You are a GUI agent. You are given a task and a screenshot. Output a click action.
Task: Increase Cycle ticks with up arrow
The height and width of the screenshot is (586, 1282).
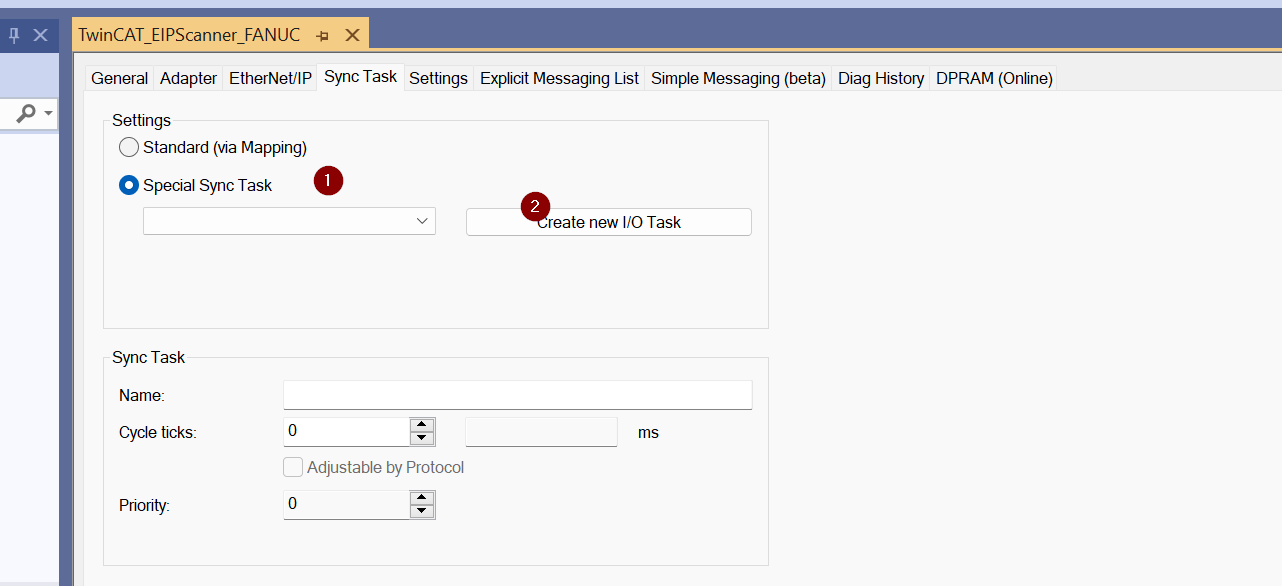423,425
